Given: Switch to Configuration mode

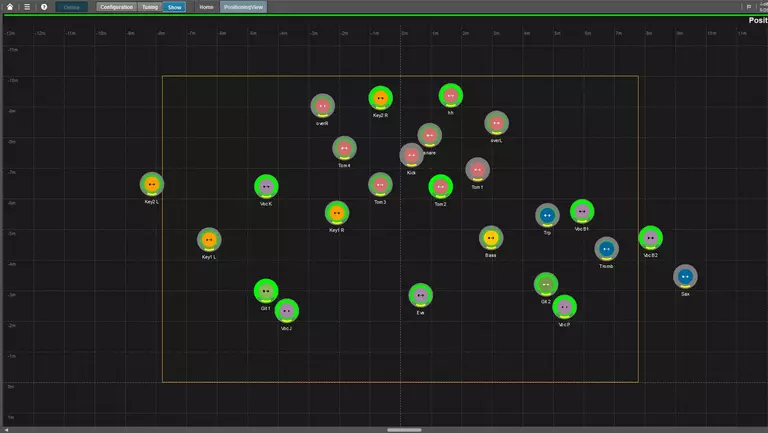Looking at the screenshot, I should (x=116, y=7).
